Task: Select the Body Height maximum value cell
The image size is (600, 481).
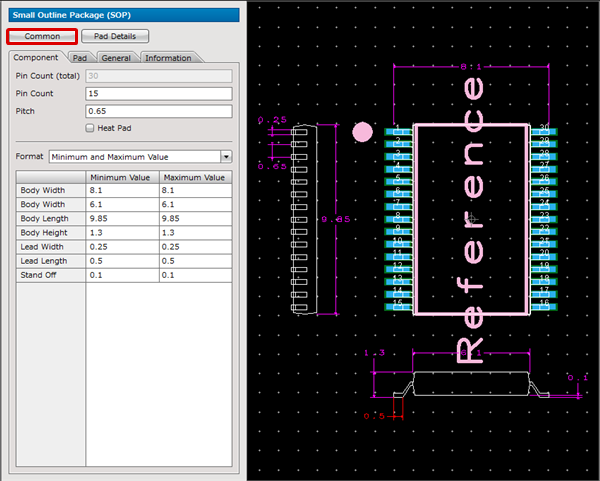Action: click(x=195, y=232)
